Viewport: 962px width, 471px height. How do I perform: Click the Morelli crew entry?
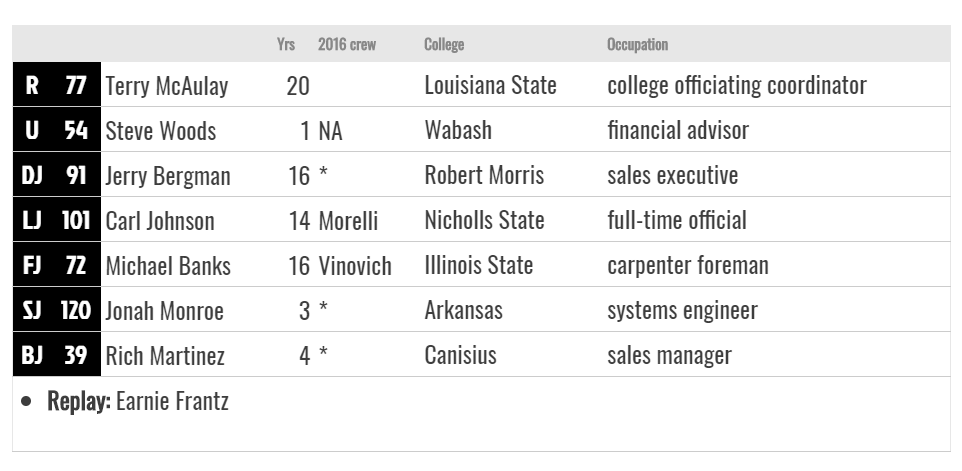(x=348, y=221)
